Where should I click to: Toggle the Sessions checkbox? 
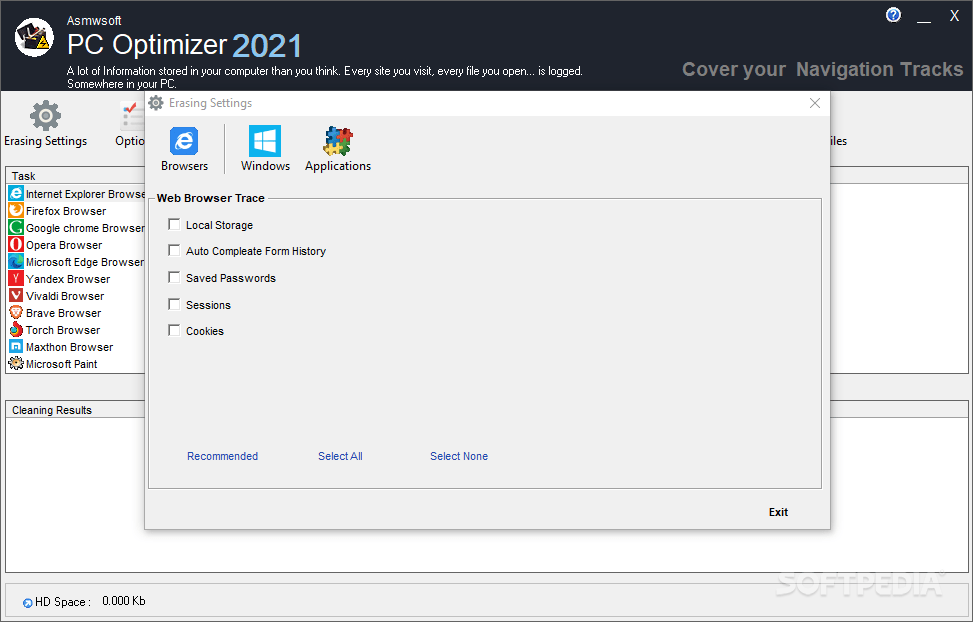pyautogui.click(x=174, y=304)
